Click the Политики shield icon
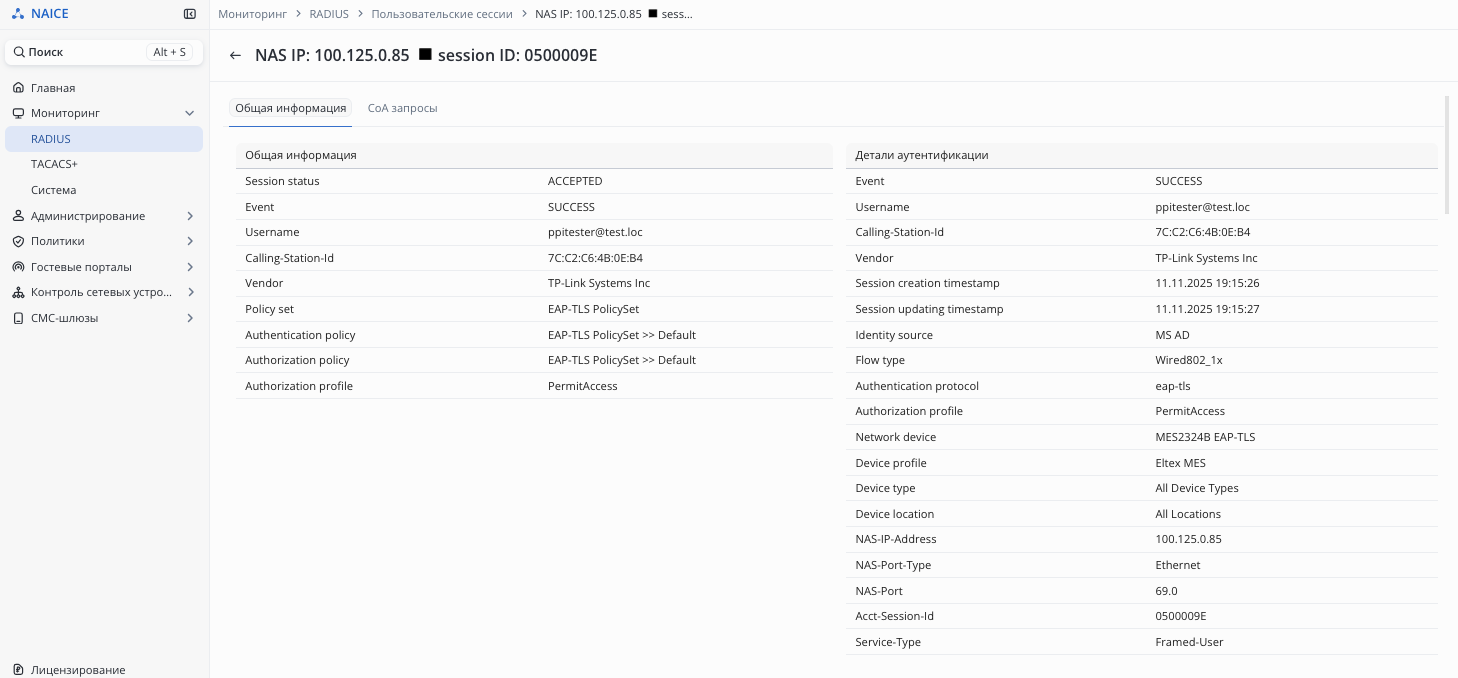 [x=18, y=241]
